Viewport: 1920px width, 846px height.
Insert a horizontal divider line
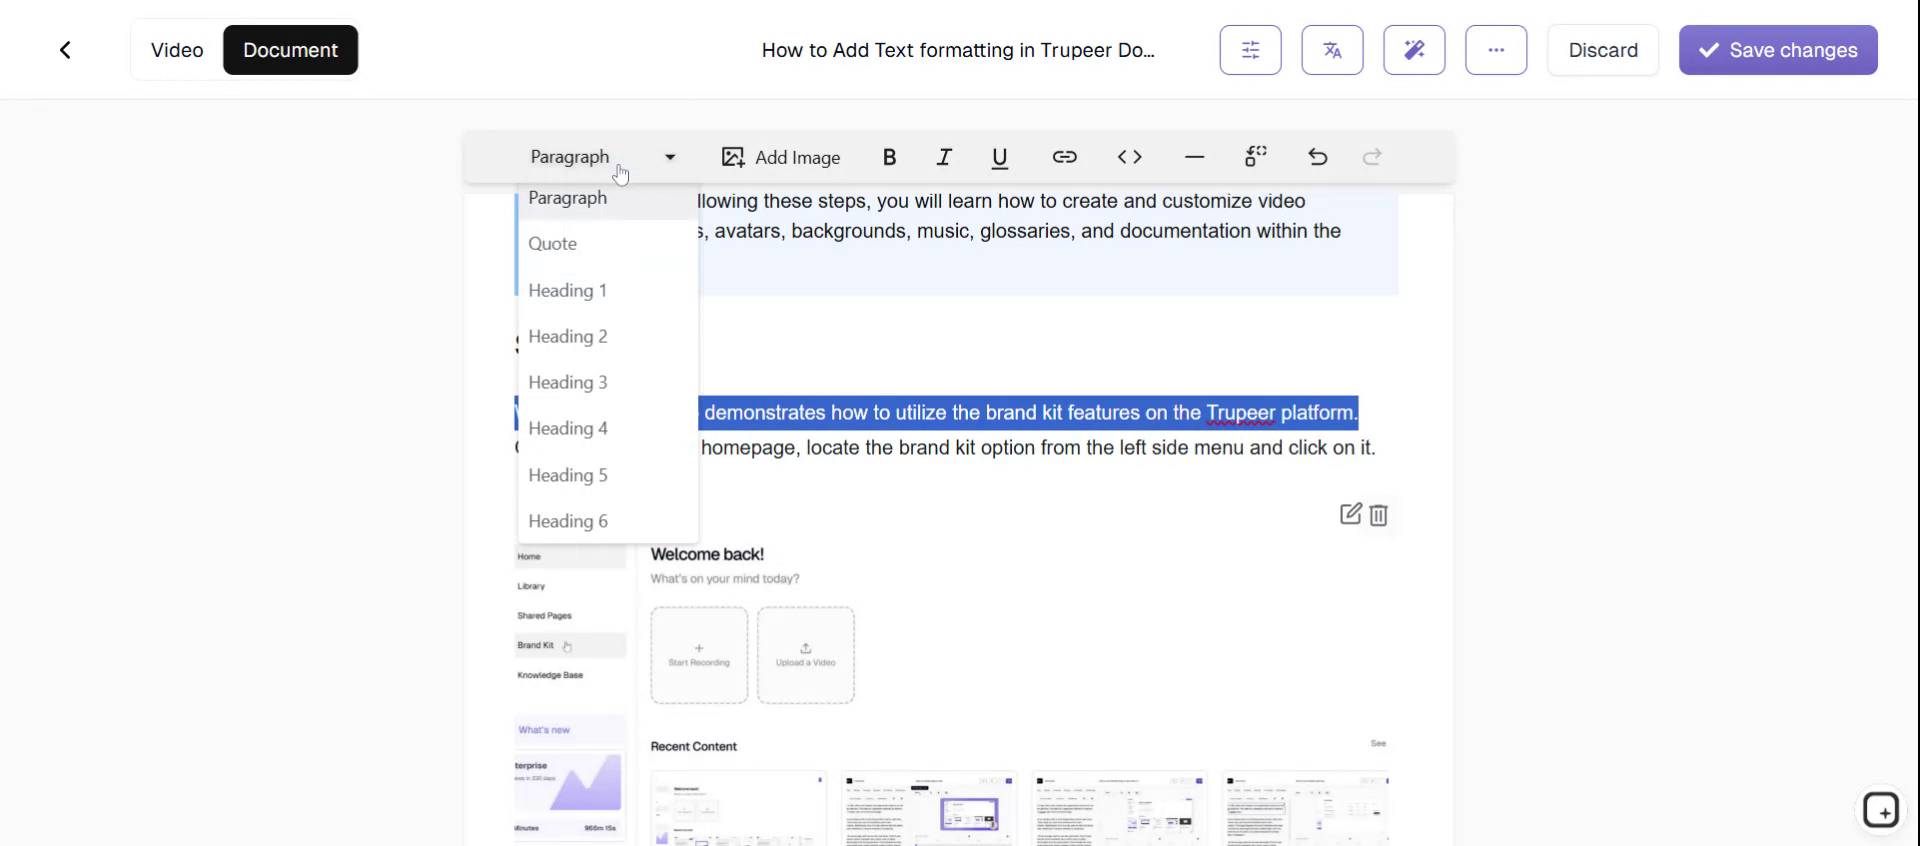coord(1194,157)
